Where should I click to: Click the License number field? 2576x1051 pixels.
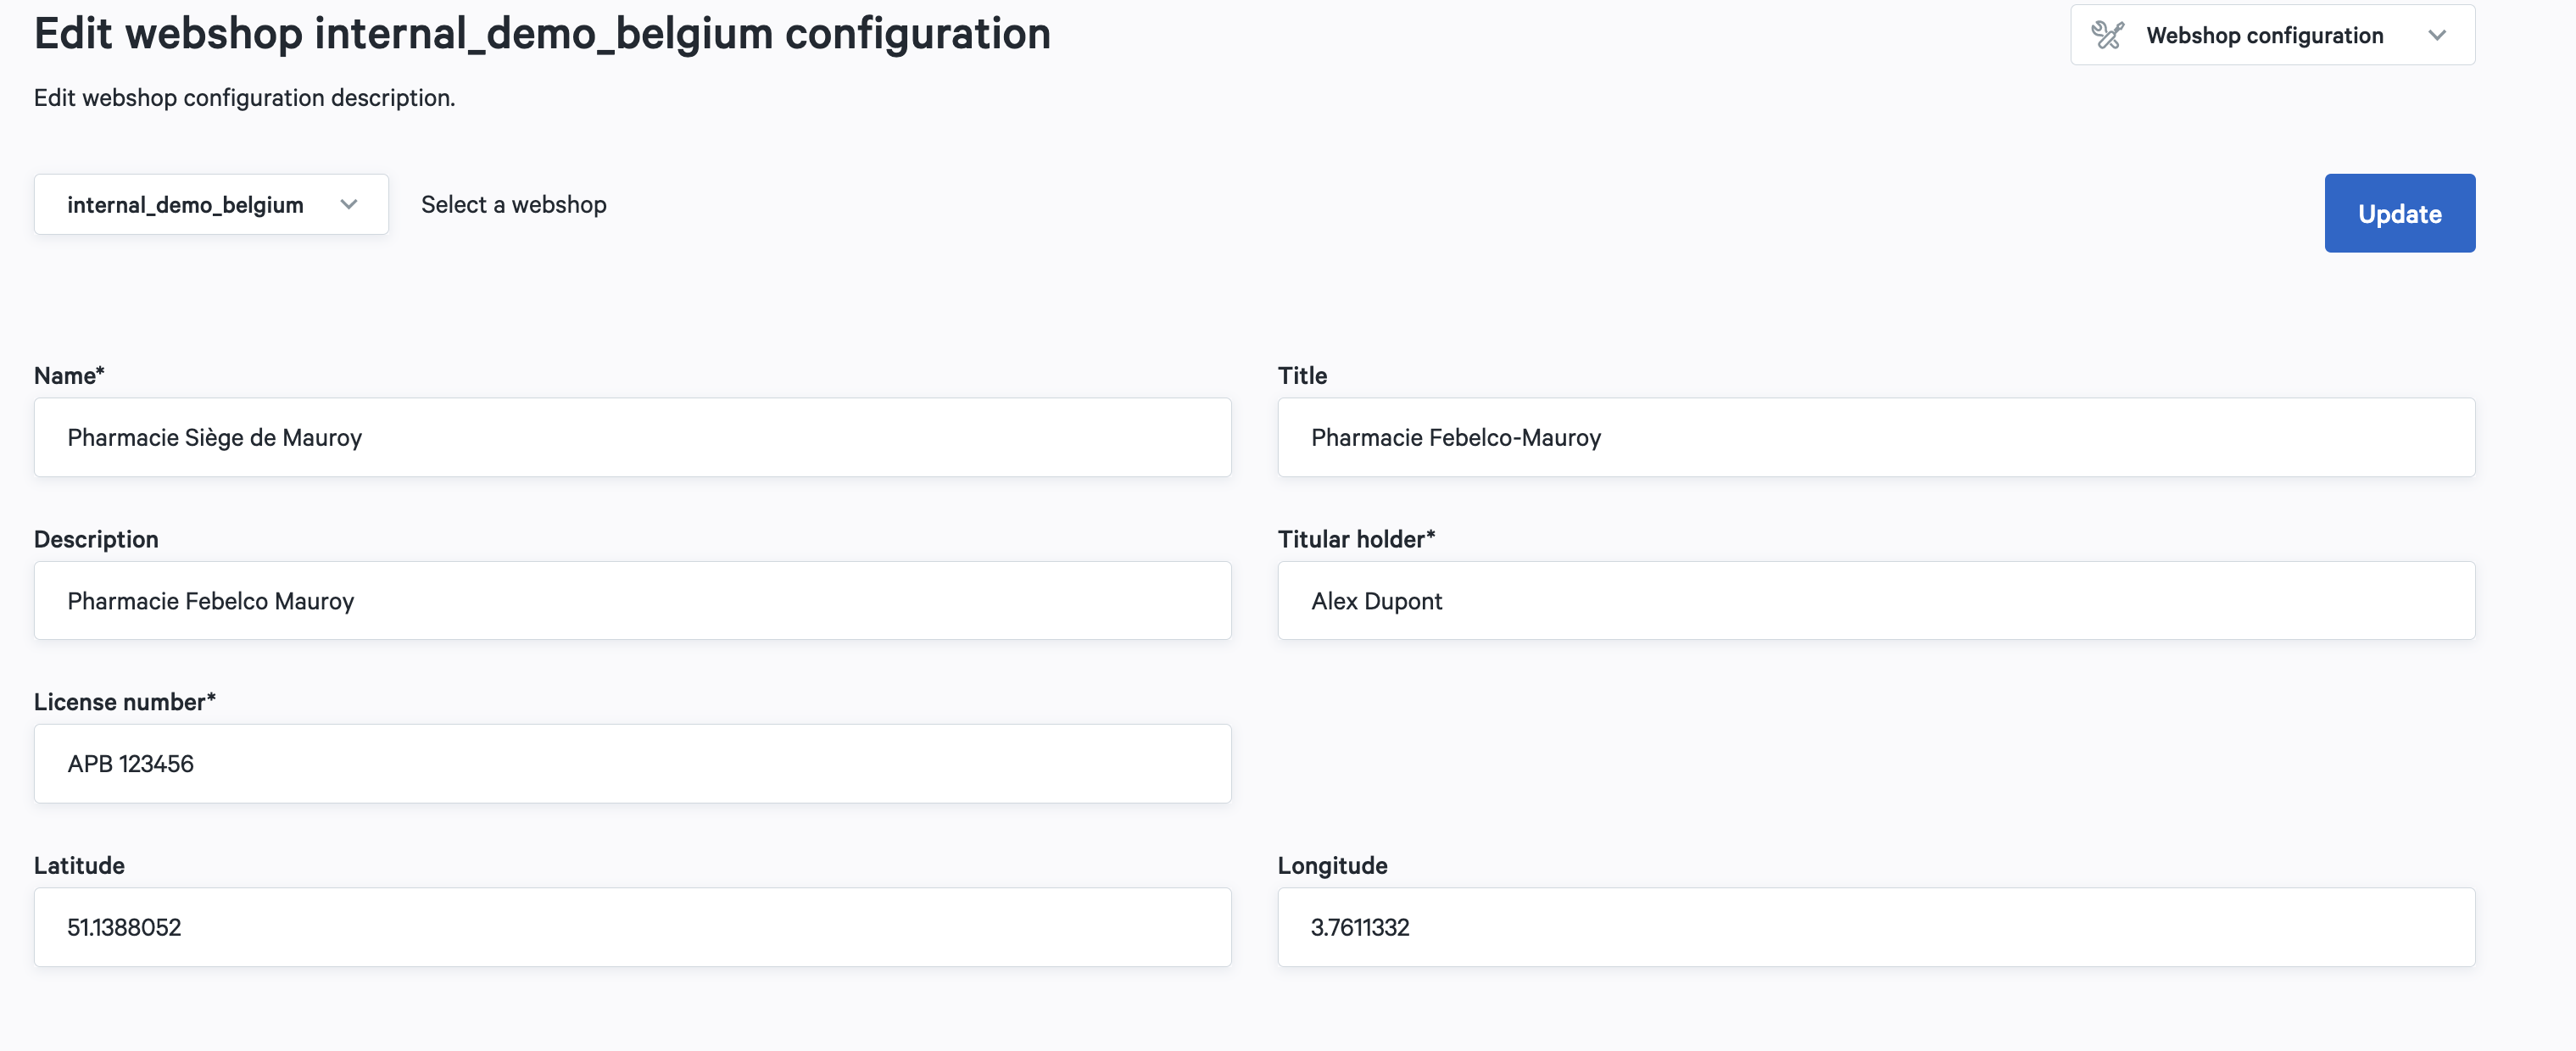pyautogui.click(x=632, y=764)
